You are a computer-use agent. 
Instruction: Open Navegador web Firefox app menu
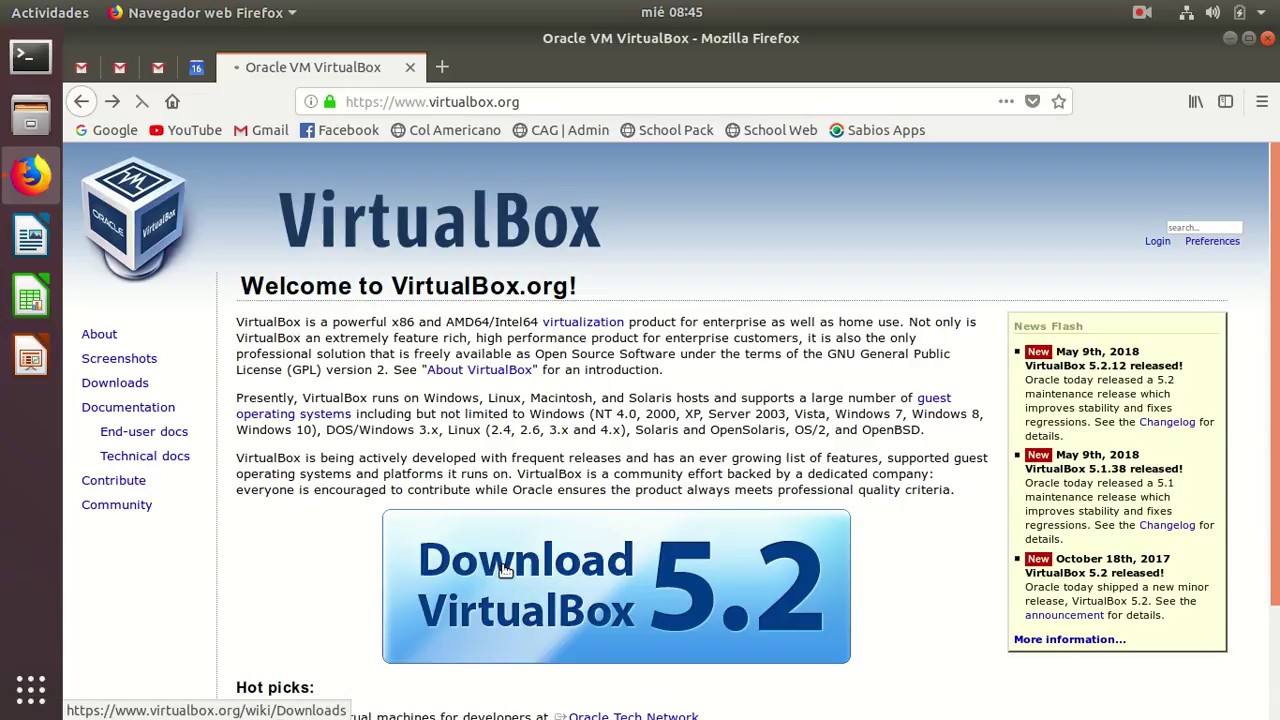click(202, 13)
